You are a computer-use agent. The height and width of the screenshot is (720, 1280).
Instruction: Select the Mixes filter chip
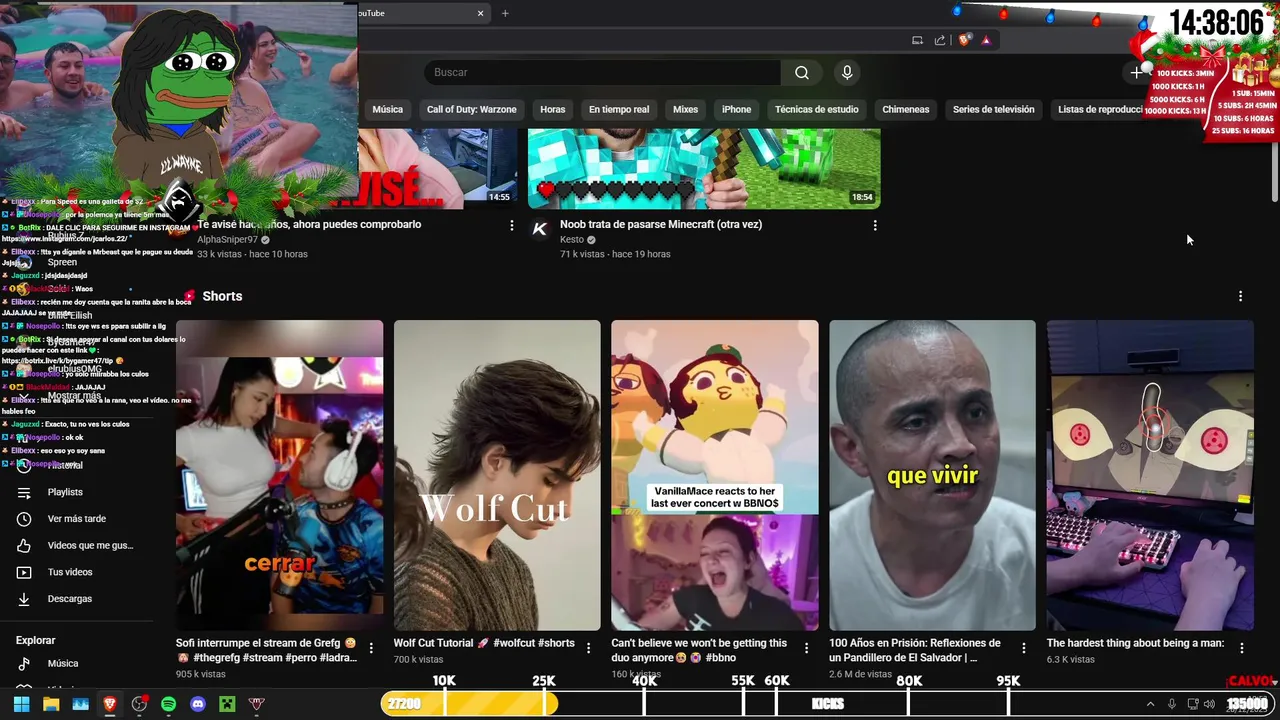click(686, 109)
